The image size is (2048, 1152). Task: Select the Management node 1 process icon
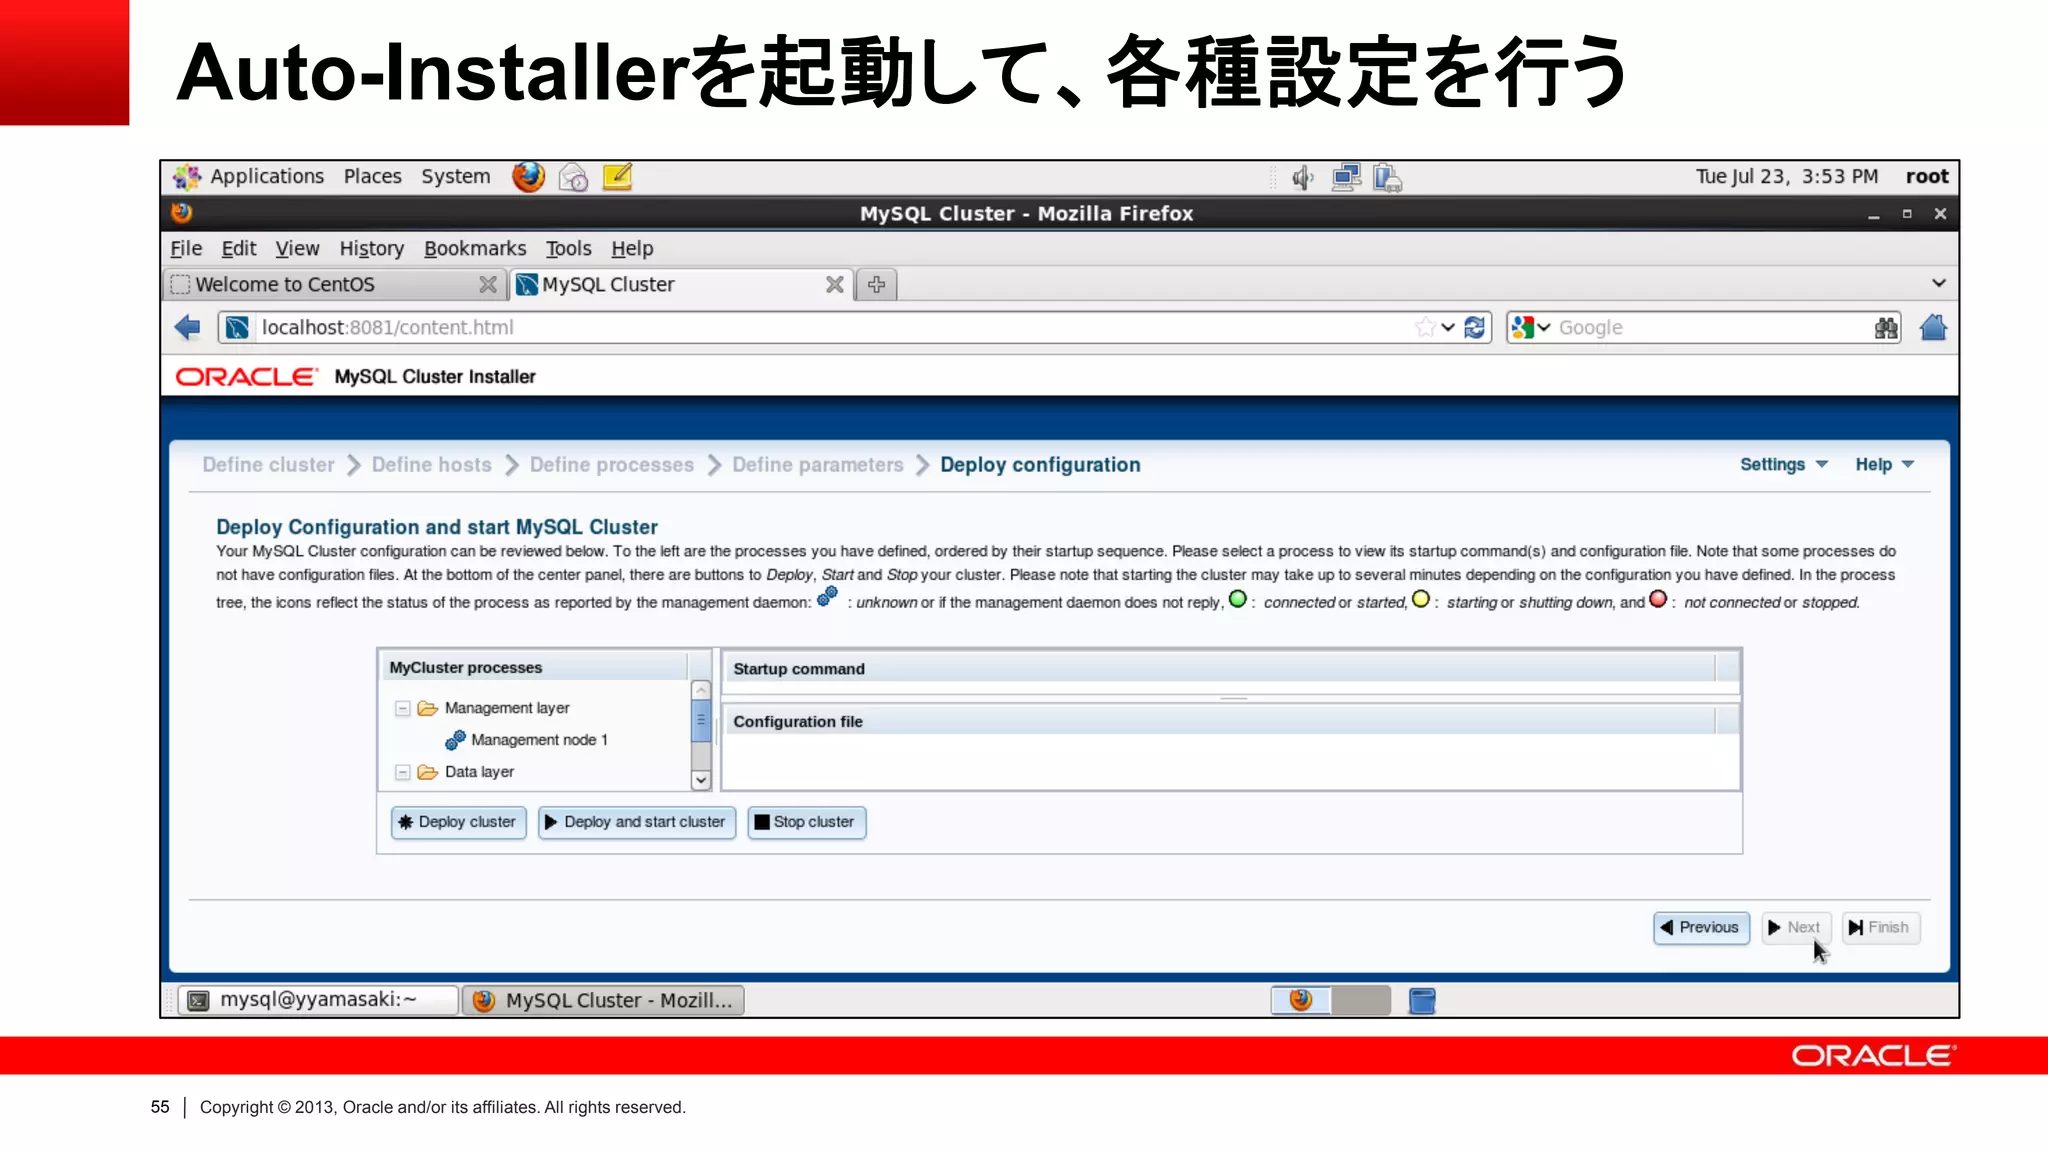point(455,740)
